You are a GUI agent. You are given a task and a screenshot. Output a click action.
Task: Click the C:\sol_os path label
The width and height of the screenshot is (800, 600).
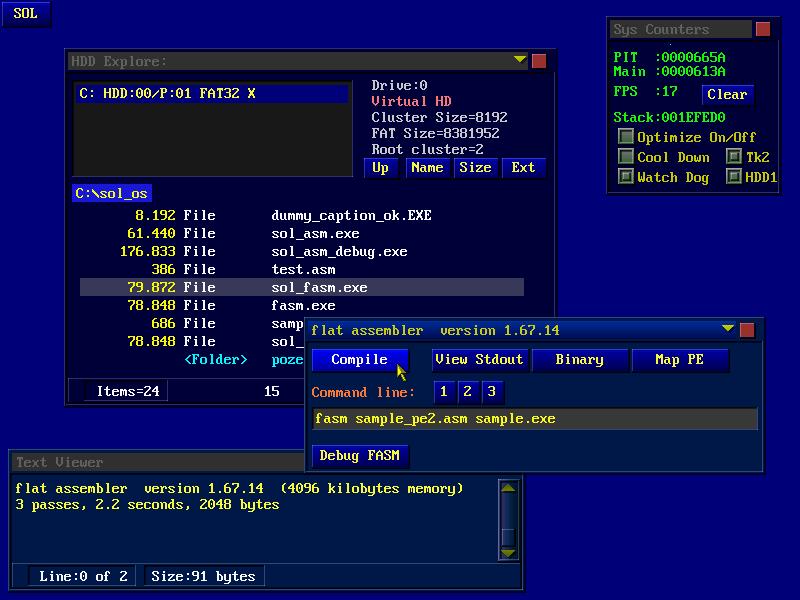coord(112,193)
